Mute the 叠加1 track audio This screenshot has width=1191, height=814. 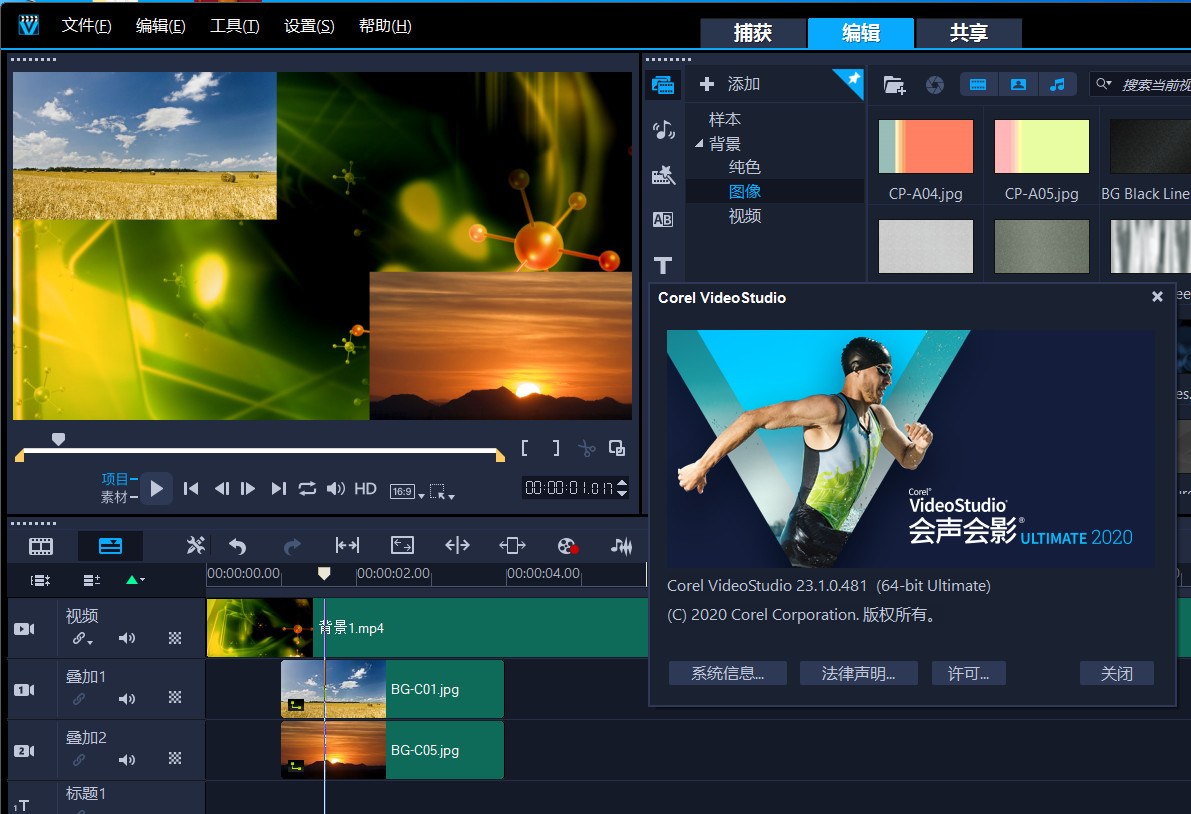[127, 699]
